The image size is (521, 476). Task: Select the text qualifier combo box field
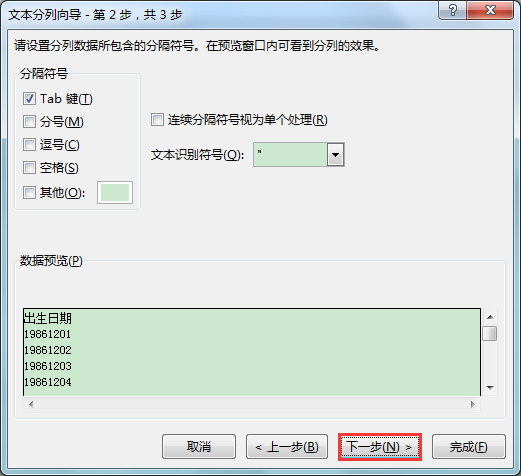290,155
